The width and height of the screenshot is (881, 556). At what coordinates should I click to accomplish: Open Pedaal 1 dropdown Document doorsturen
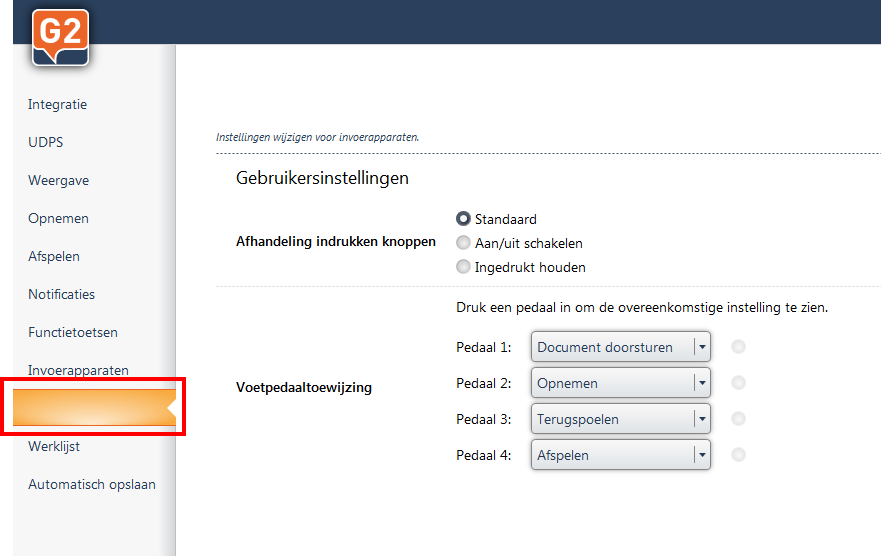tap(621, 347)
